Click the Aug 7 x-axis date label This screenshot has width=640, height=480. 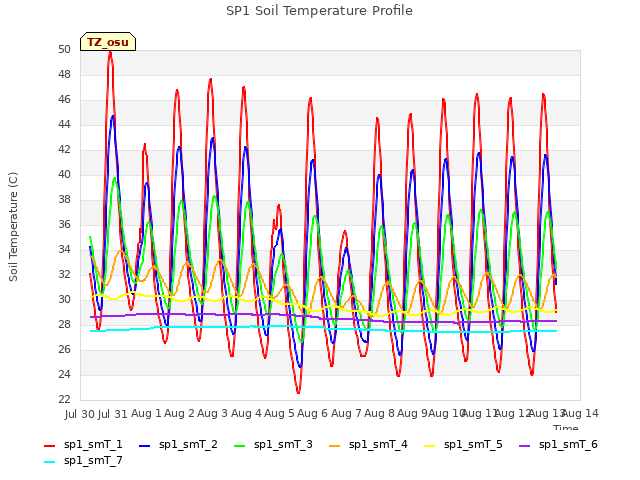(x=346, y=413)
